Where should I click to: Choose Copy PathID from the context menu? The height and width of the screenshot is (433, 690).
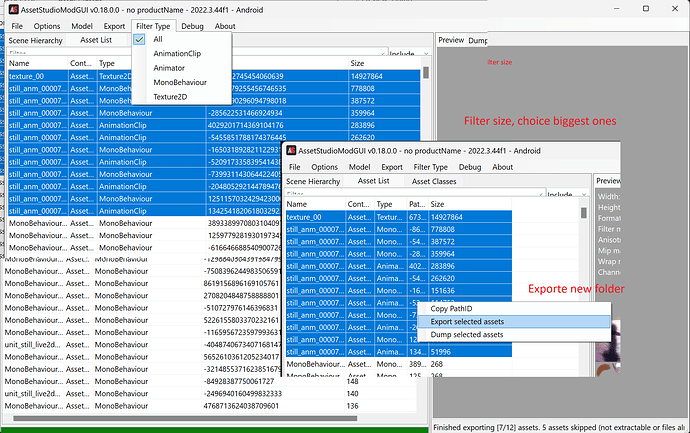point(514,308)
